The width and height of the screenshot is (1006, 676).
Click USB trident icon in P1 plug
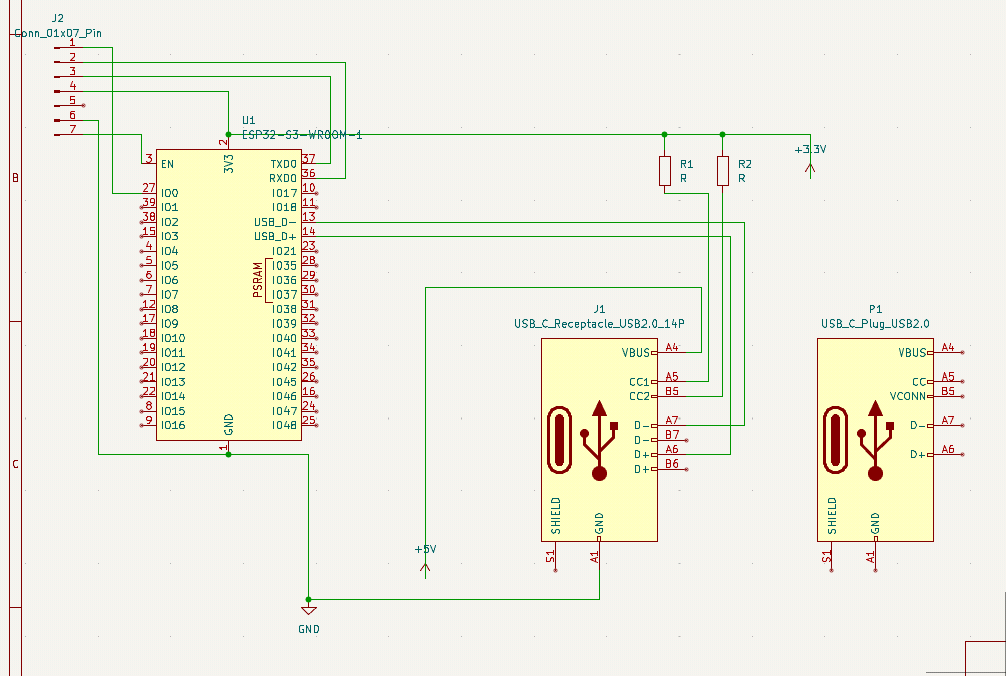[x=875, y=441]
